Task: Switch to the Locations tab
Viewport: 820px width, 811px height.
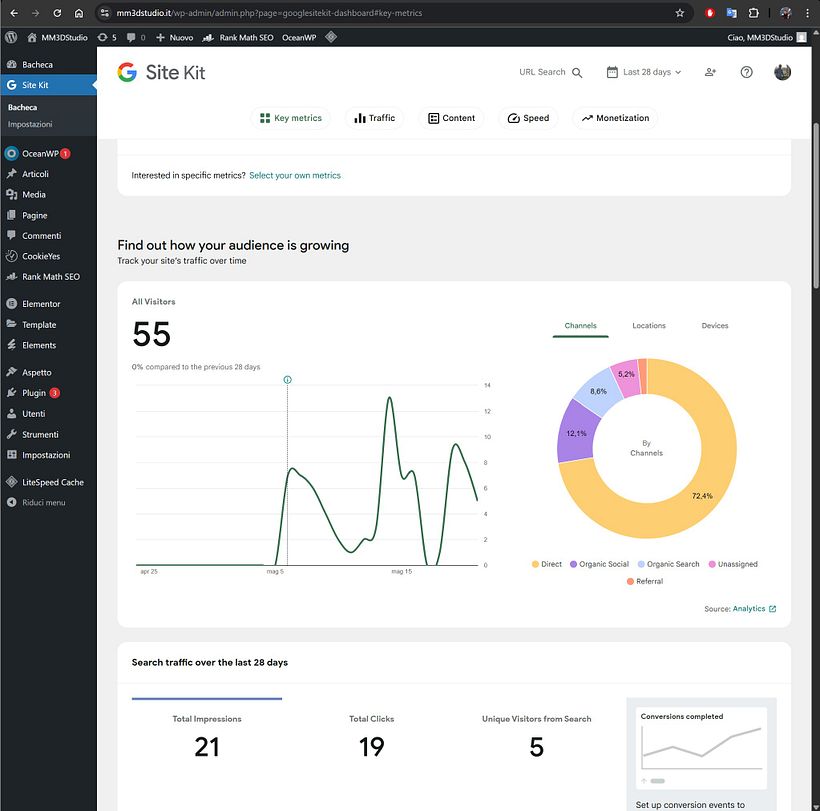Action: 648,326
